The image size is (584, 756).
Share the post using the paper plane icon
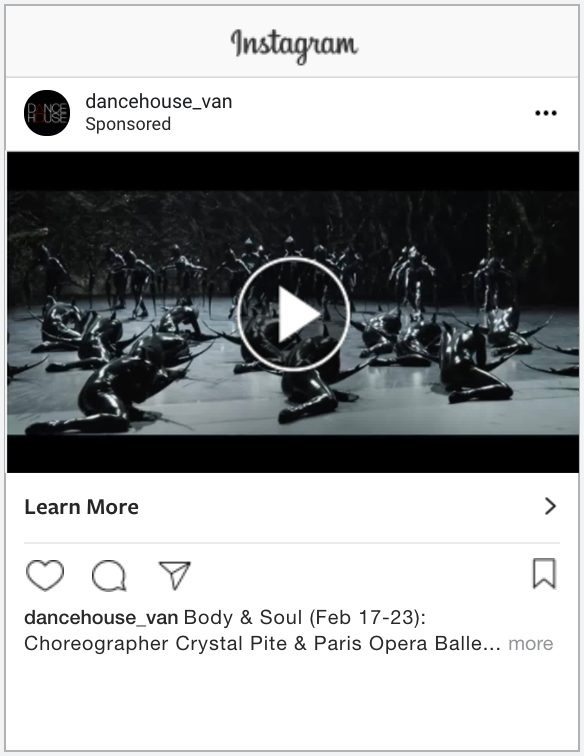175,575
